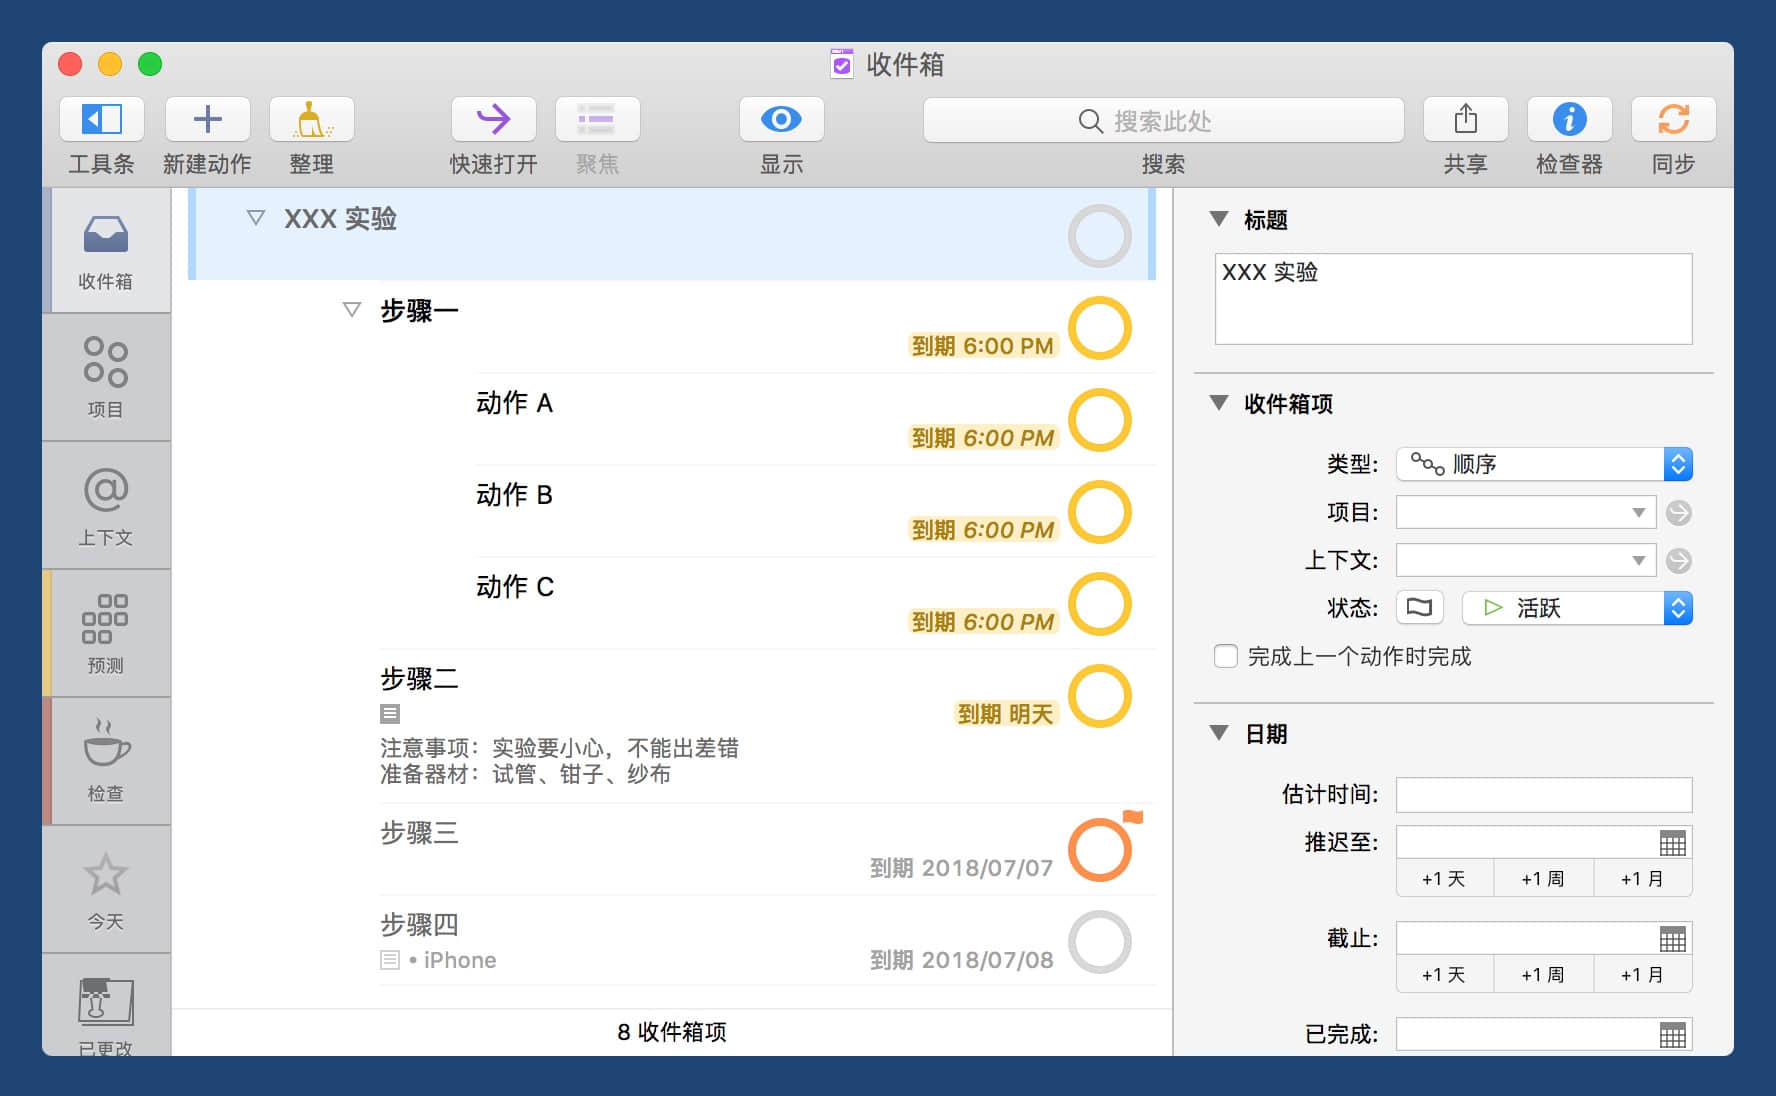Image resolution: width=1776 pixels, height=1096 pixels.
Task: Click the due date +1 天 button
Action: pyautogui.click(x=1443, y=975)
